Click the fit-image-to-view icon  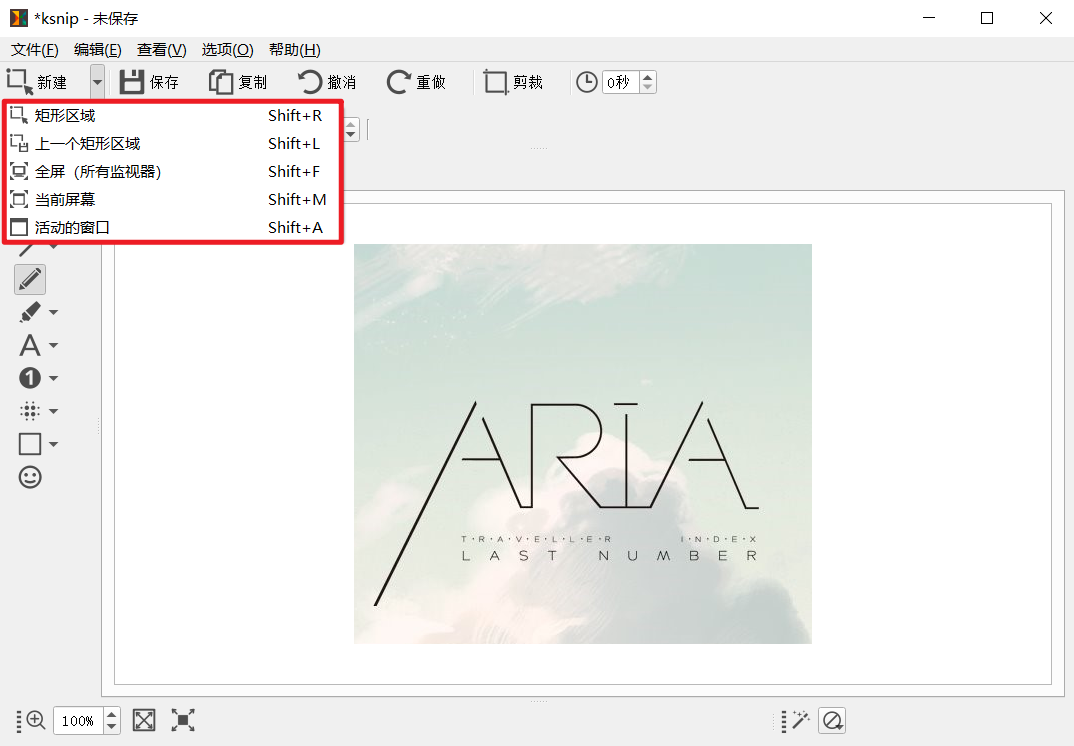144,720
